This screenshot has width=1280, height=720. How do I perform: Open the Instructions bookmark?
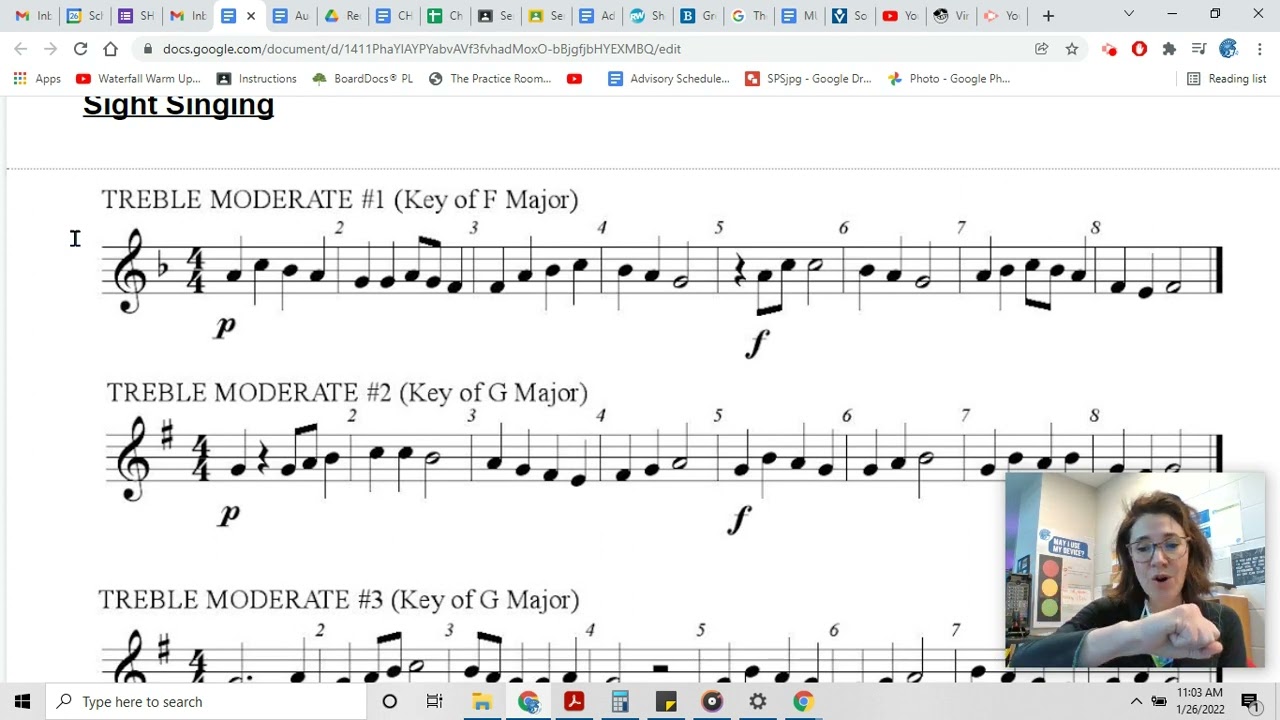point(257,78)
